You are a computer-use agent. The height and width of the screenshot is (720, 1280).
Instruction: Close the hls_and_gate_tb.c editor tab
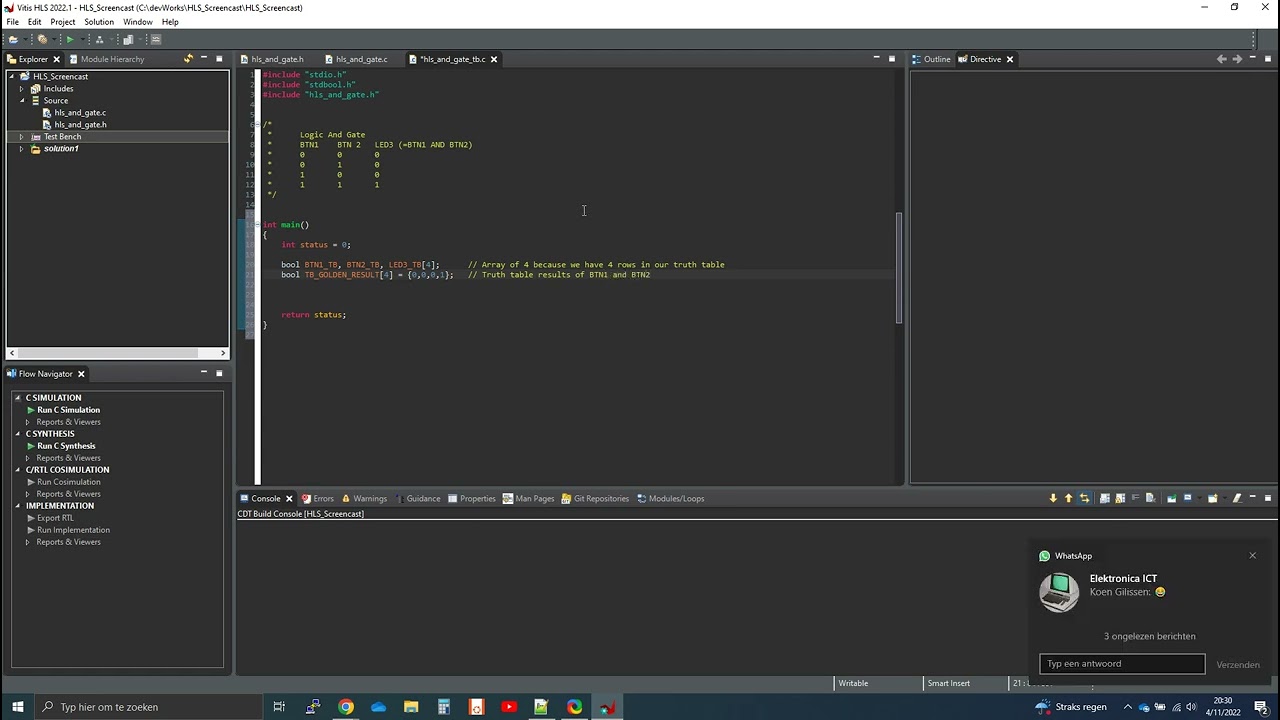click(x=494, y=59)
